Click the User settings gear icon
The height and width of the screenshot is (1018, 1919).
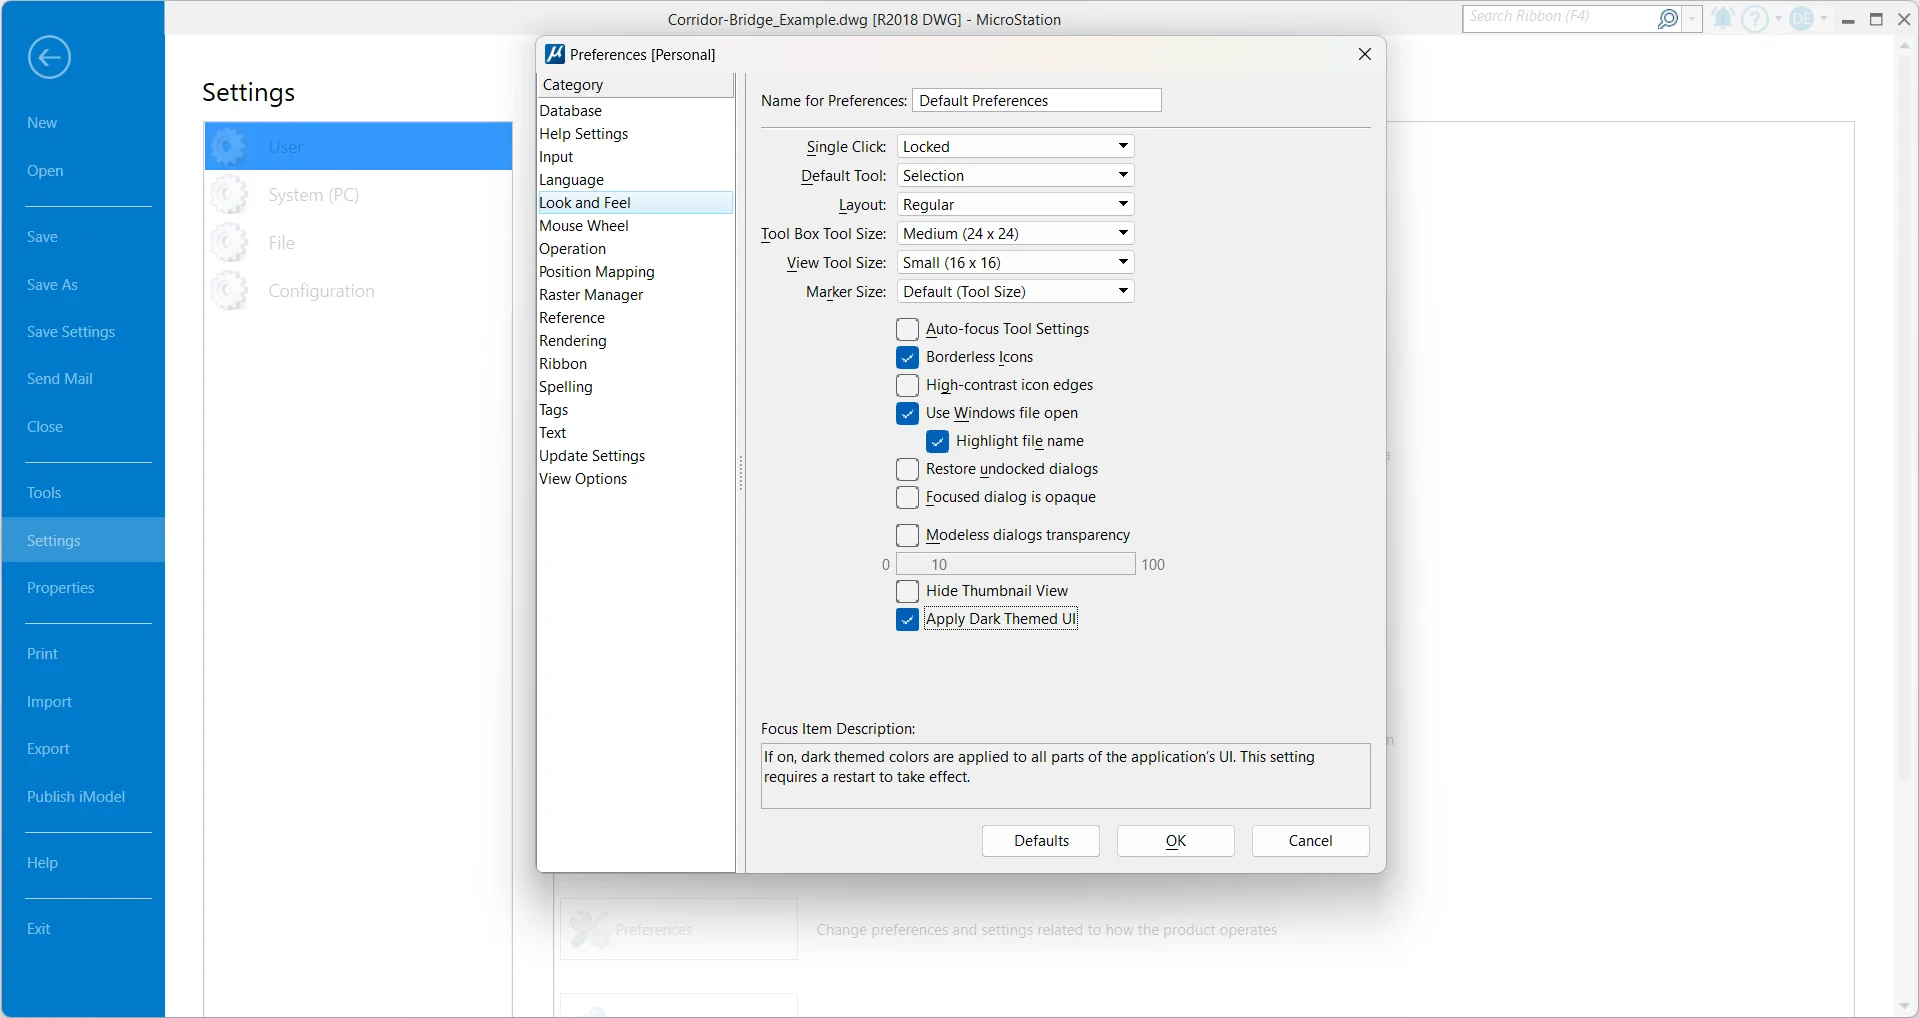[229, 146]
